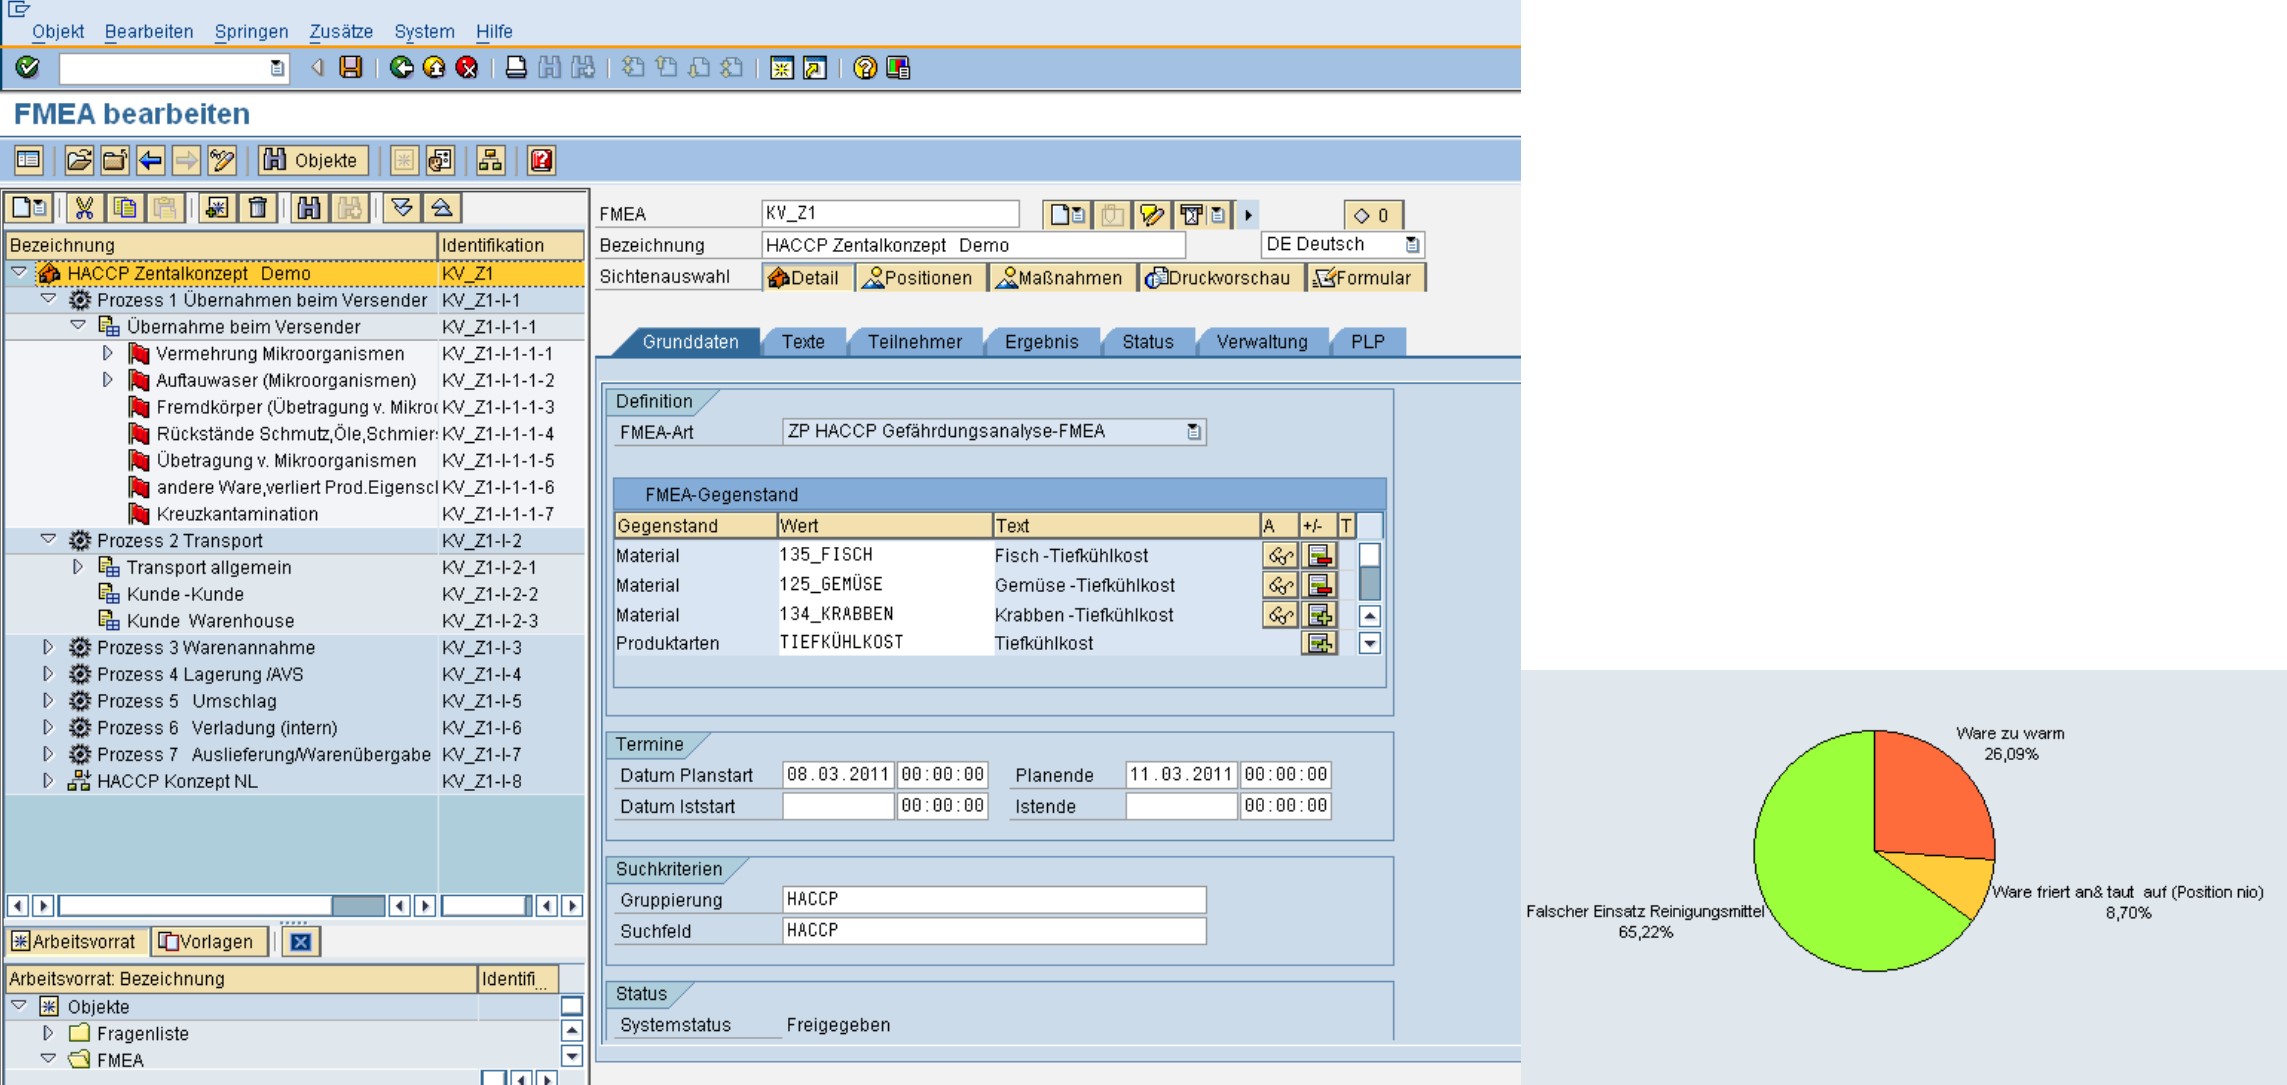Click the open folder icon in FMEA toolbar
This screenshot has width=2287, height=1085.
pos(78,160)
